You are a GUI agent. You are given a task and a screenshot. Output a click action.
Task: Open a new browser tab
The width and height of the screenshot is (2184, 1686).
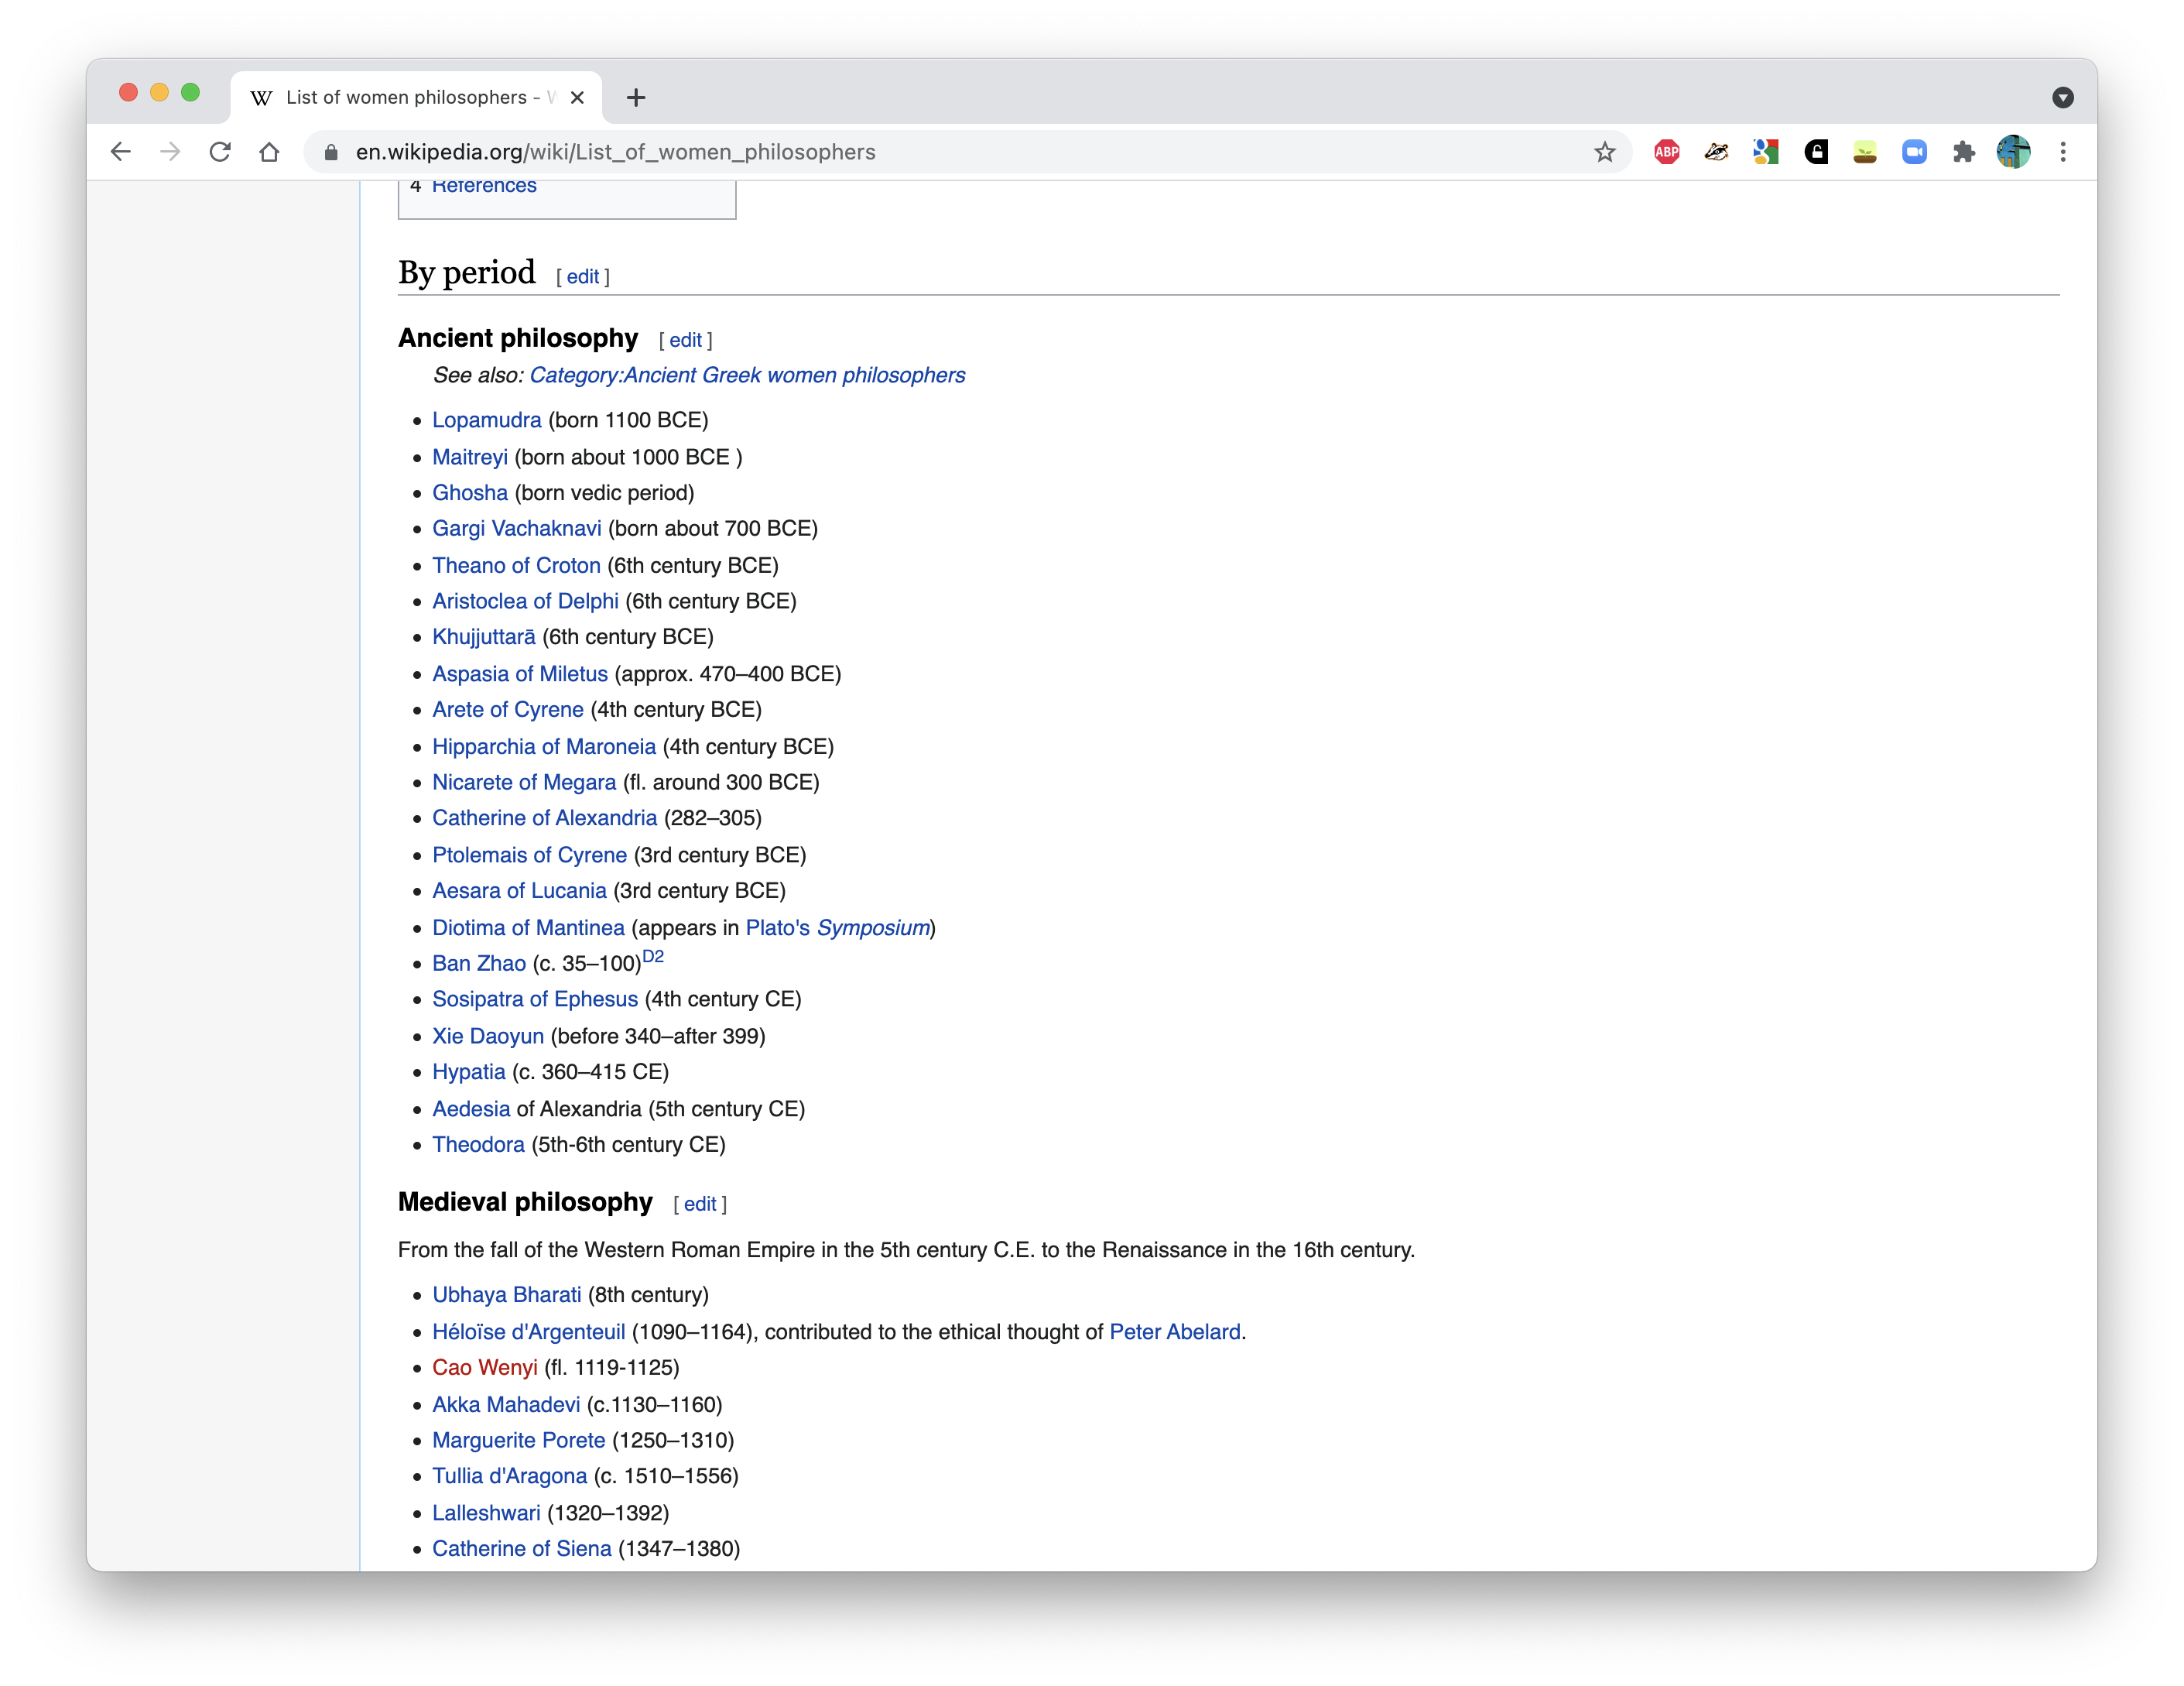(x=636, y=97)
